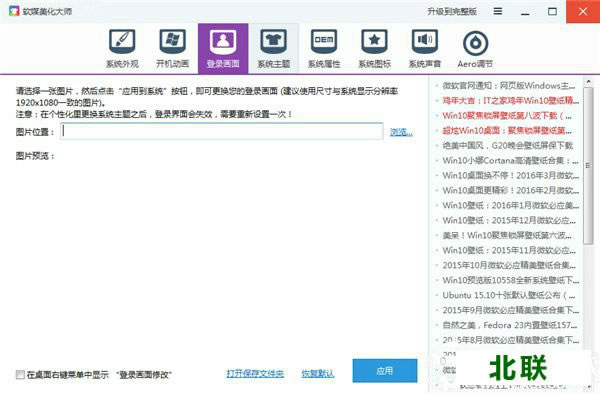
Task: Open news item Win10壁纸：2016年1月微软必应
Action: [x=510, y=205]
